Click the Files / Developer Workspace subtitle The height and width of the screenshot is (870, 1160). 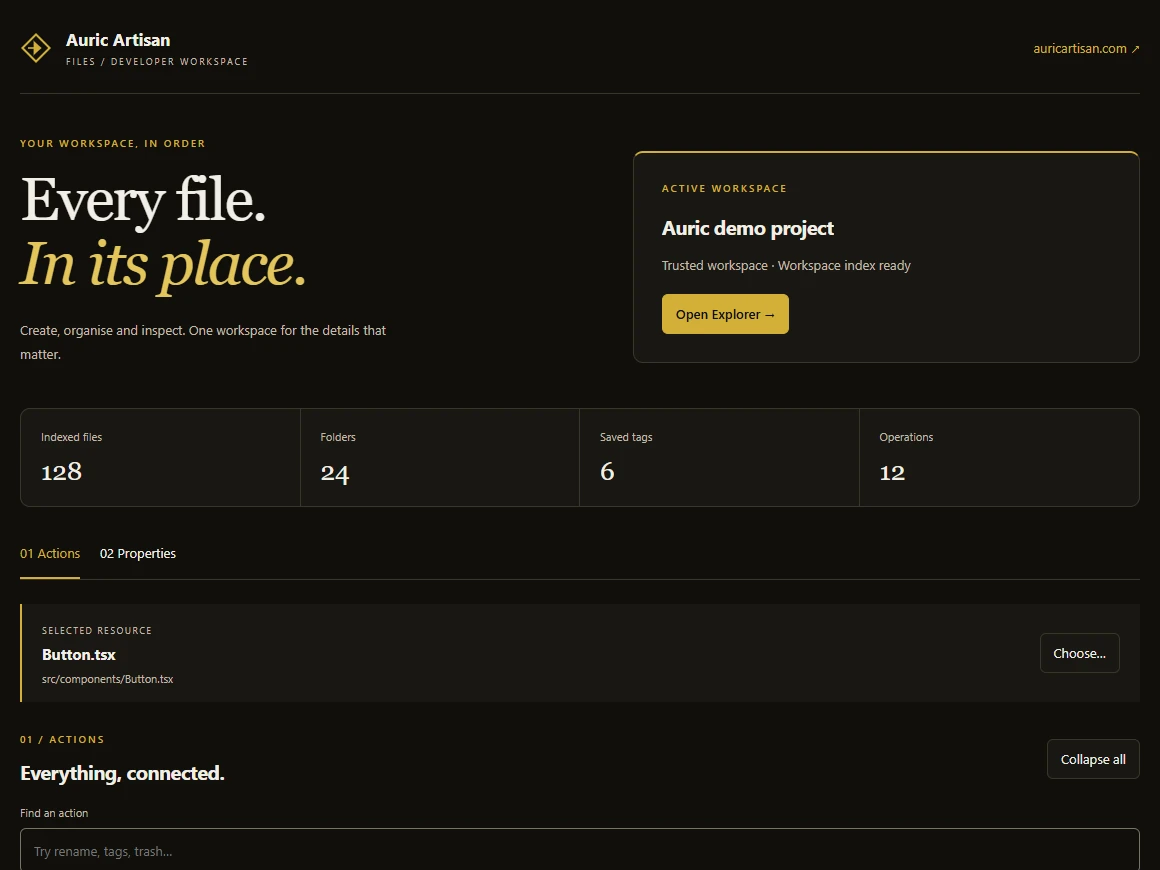[157, 61]
